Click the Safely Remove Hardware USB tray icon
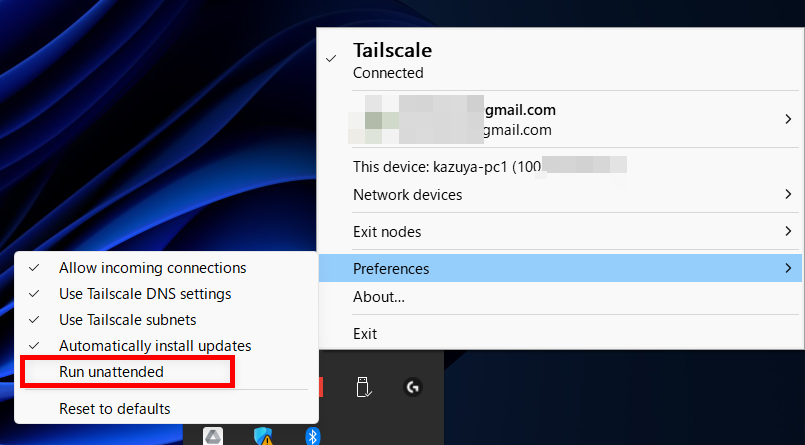Screen dimensions: 805x445 (363, 387)
